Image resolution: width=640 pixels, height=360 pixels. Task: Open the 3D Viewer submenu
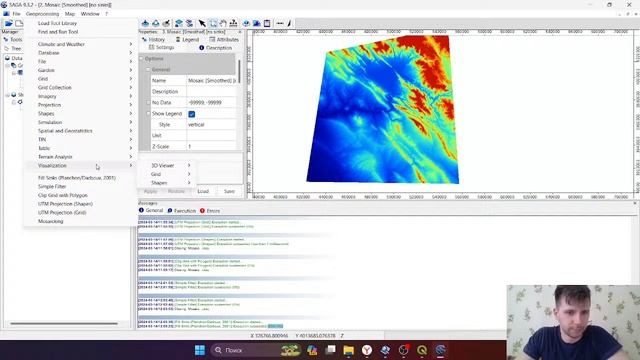[167, 165]
